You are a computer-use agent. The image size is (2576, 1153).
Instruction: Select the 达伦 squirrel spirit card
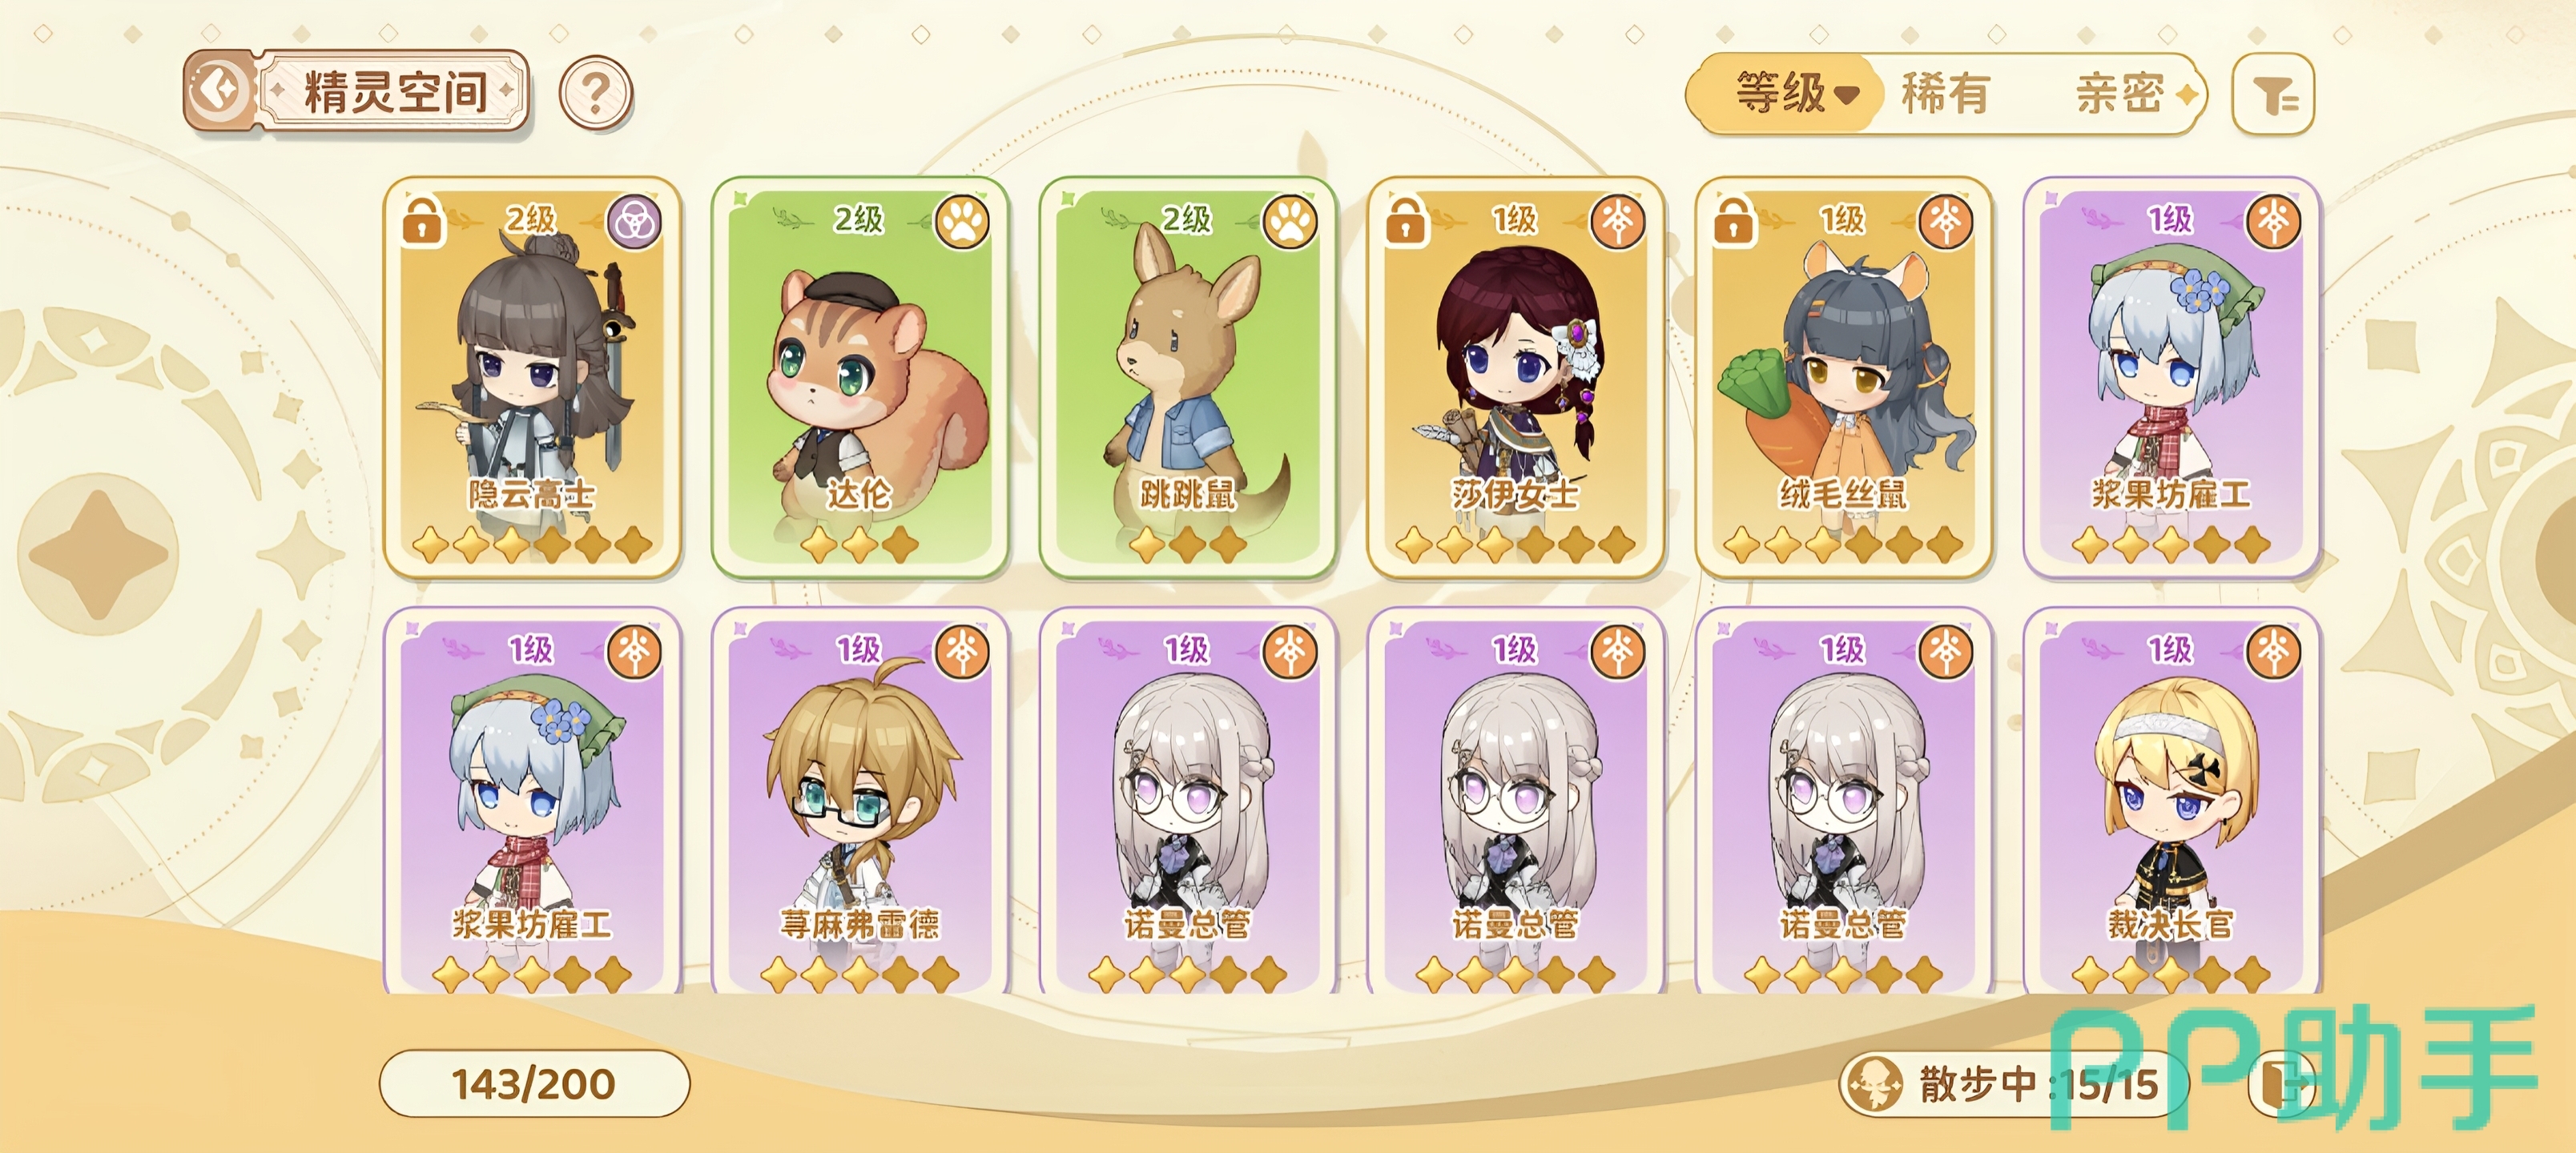(860, 378)
